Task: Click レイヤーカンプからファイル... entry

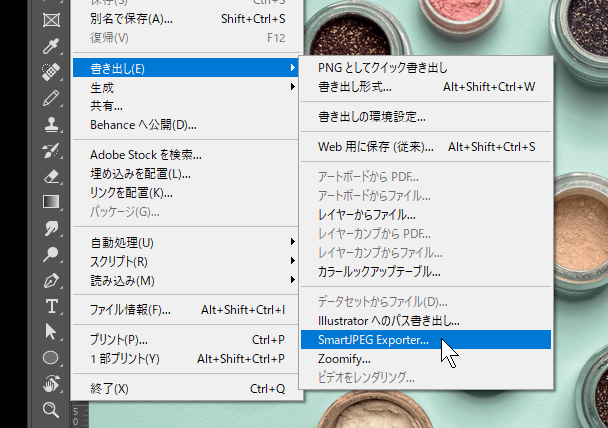Action: coord(426,253)
